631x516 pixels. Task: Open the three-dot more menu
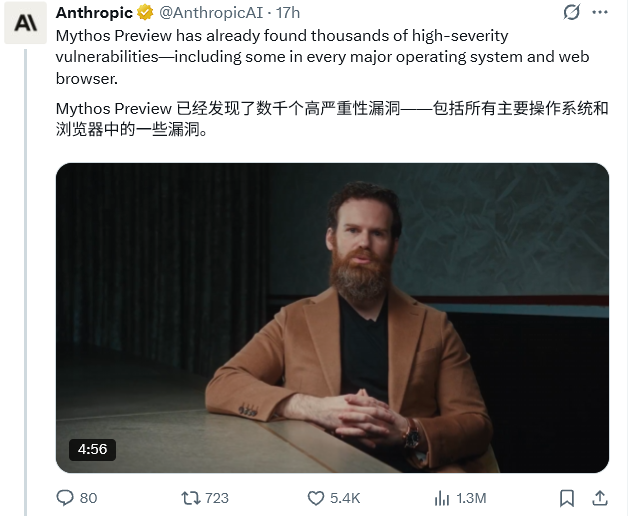tap(600, 12)
